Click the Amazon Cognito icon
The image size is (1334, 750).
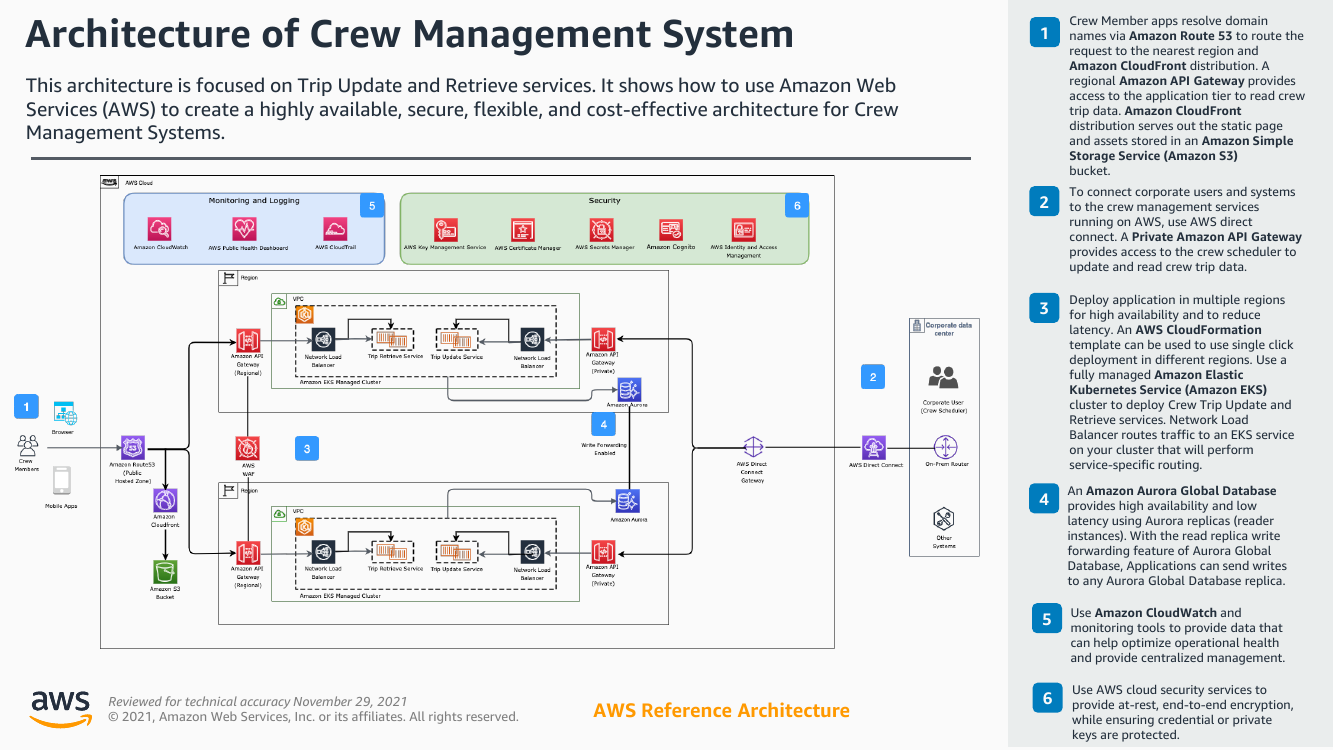tap(670, 229)
